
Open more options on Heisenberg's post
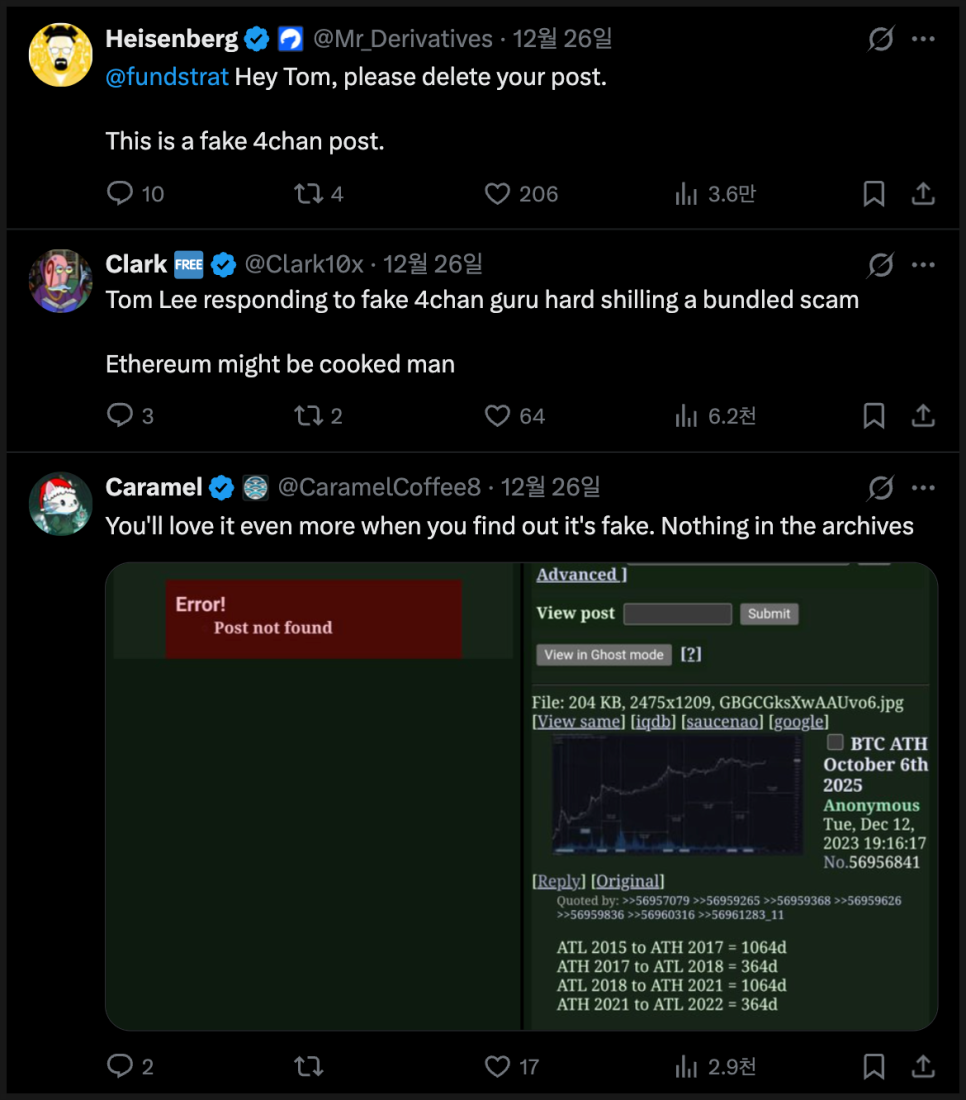coord(923,40)
